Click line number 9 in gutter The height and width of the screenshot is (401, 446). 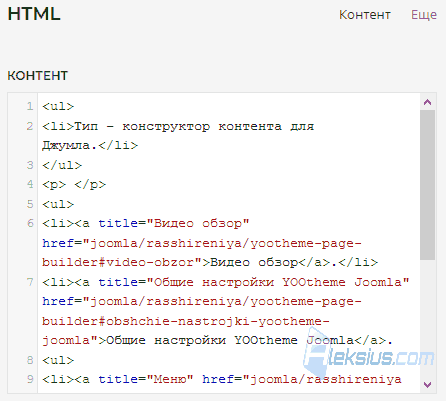(30, 379)
